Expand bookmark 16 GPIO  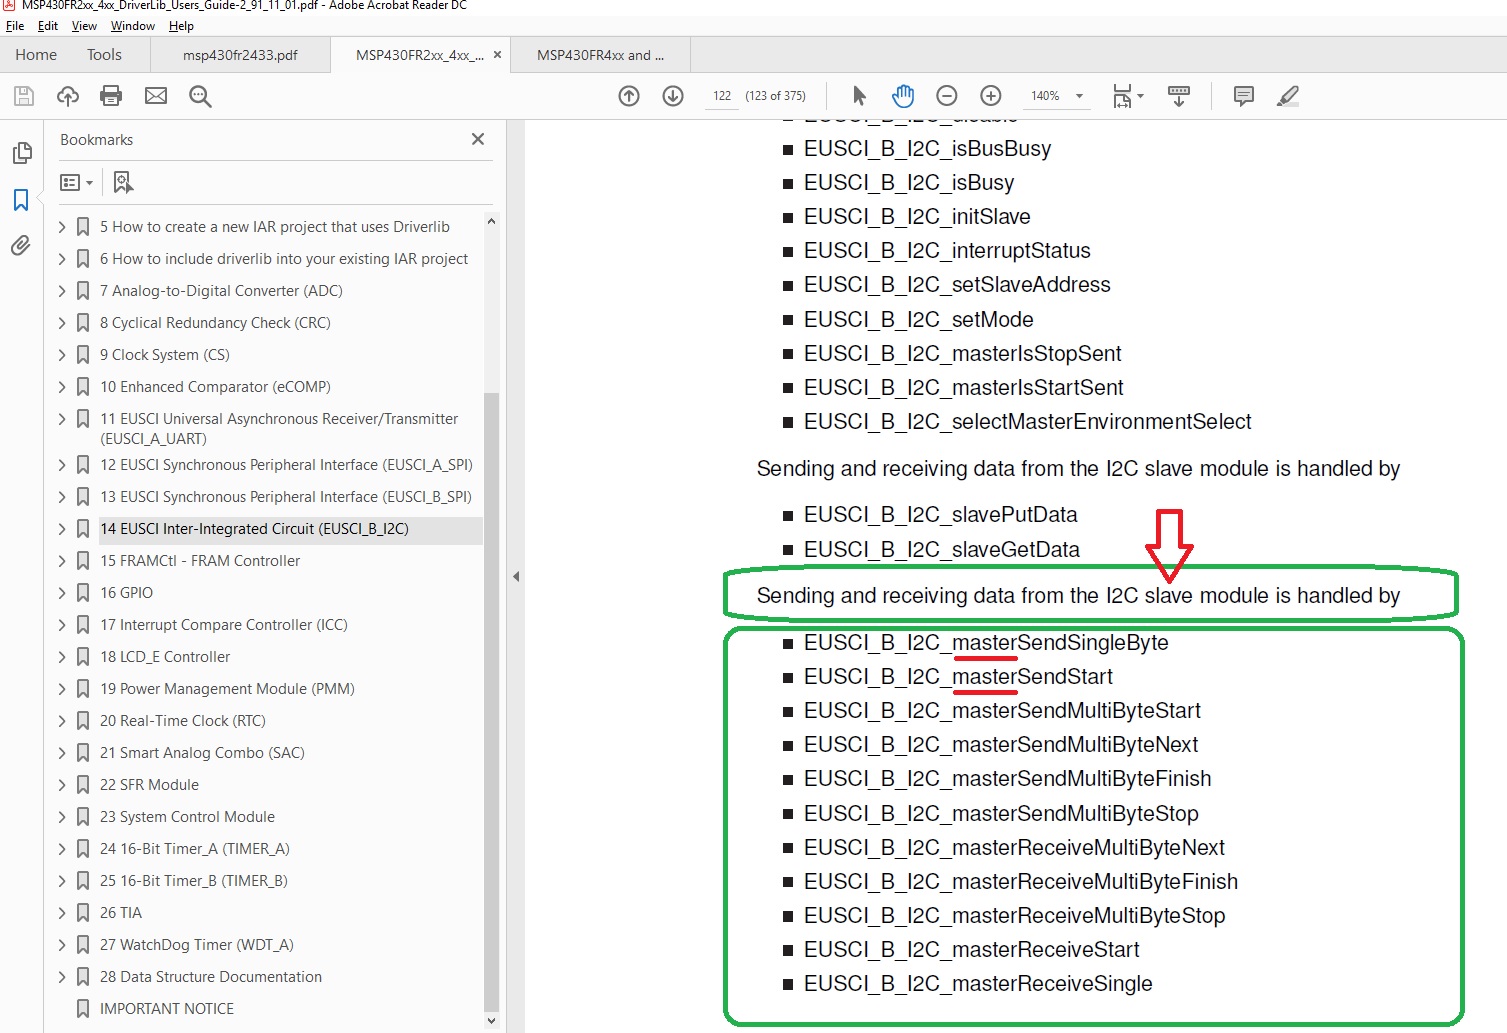pyautogui.click(x=62, y=593)
